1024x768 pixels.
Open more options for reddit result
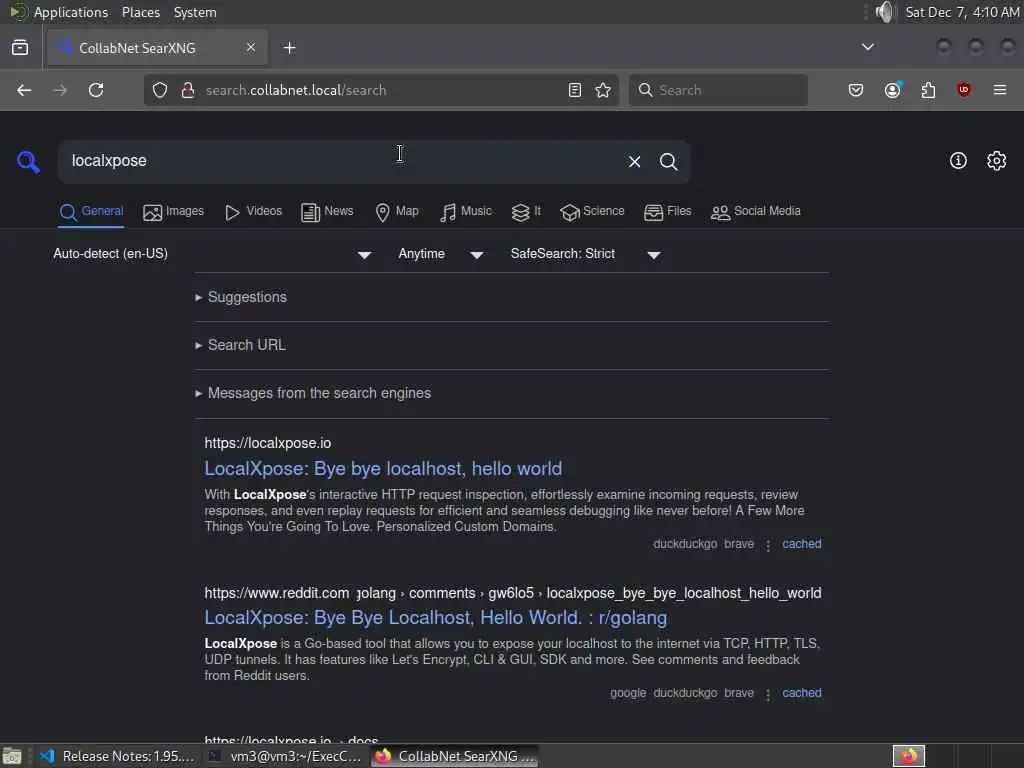click(x=768, y=694)
